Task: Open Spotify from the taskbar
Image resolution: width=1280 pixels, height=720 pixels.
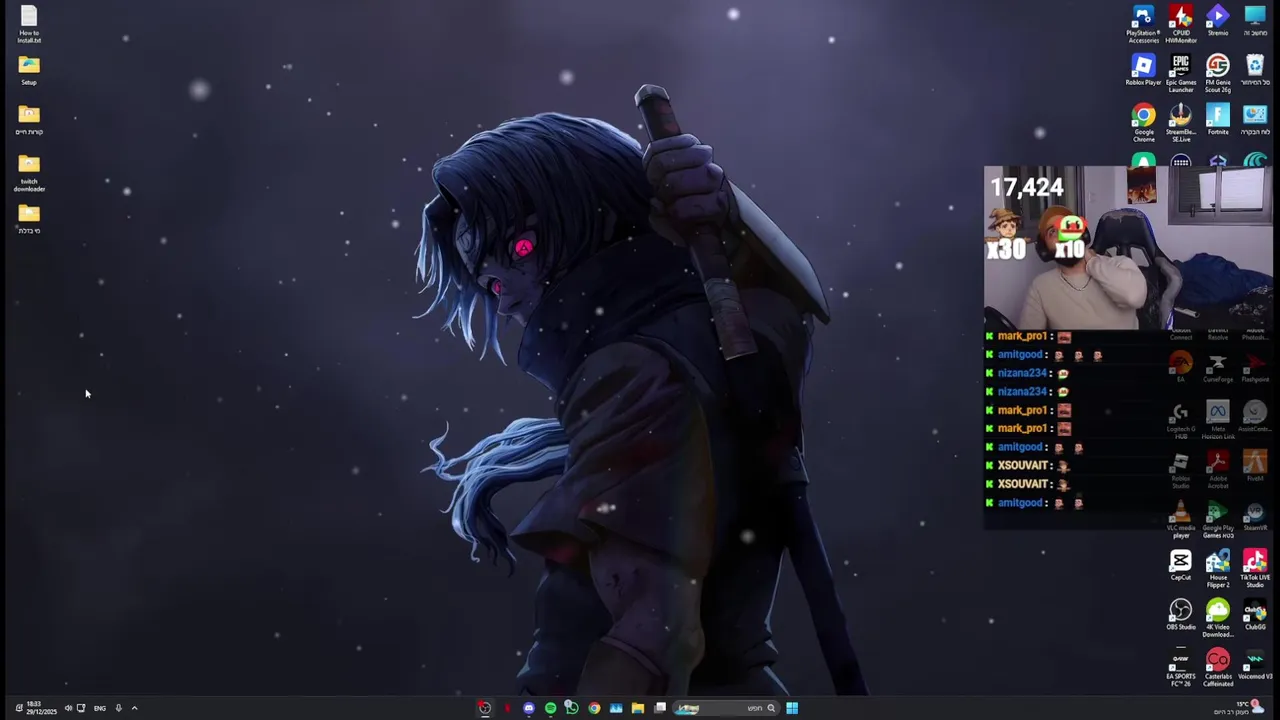Action: tap(550, 708)
